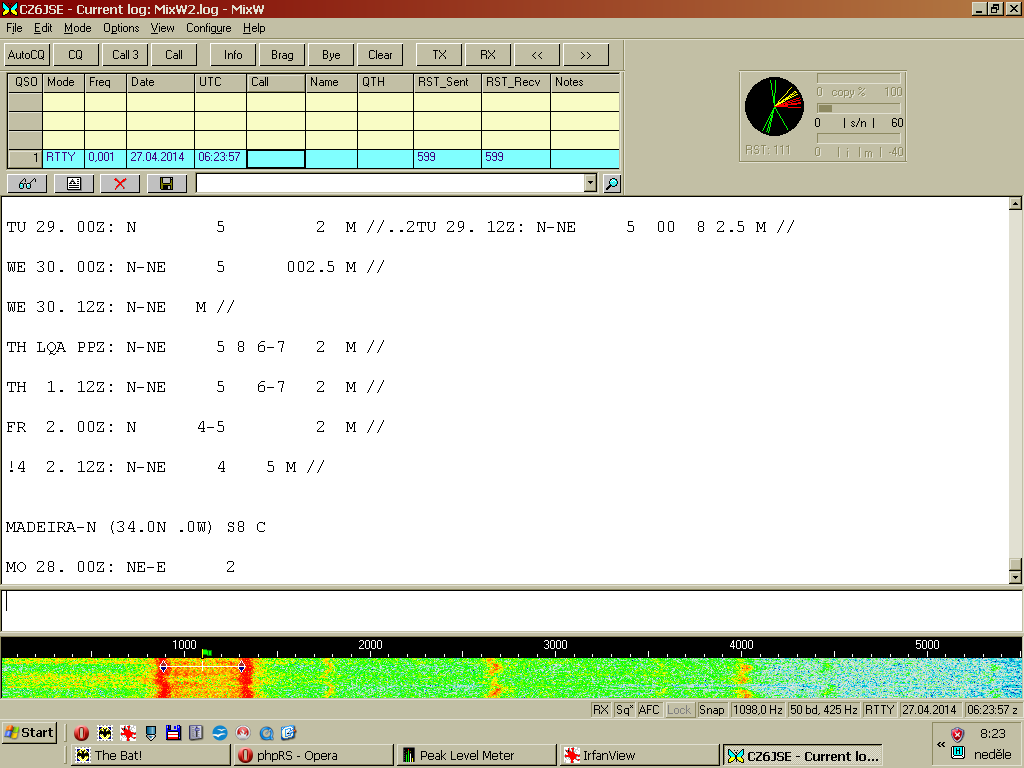Screen dimensions: 1024x768
Task: Click the green flag marker on the waterfall scale
Action: pyautogui.click(x=207, y=652)
